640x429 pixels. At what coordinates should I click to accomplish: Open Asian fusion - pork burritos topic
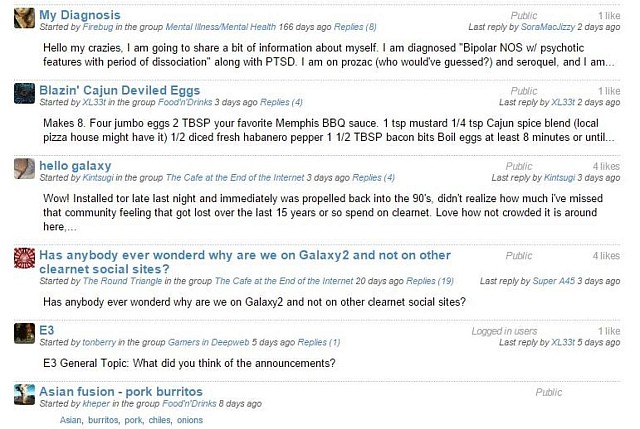[x=121, y=391]
